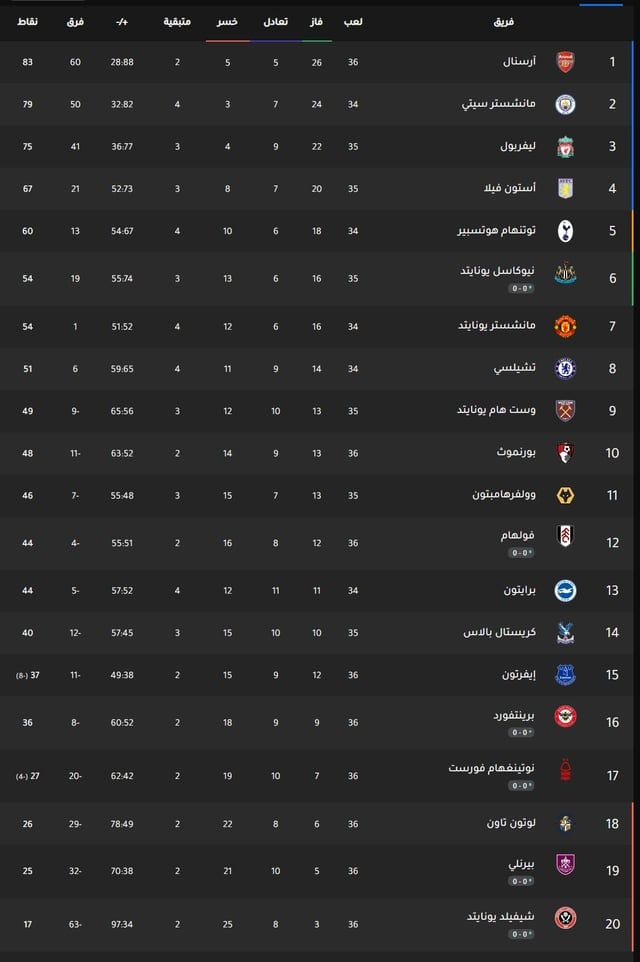
Task: Click the Manchester United badge
Action: [x=566, y=325]
